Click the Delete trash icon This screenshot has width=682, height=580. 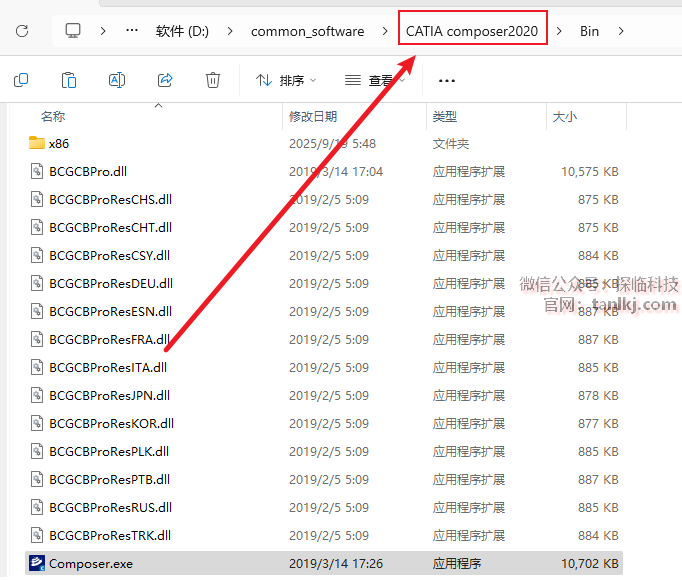tap(213, 80)
